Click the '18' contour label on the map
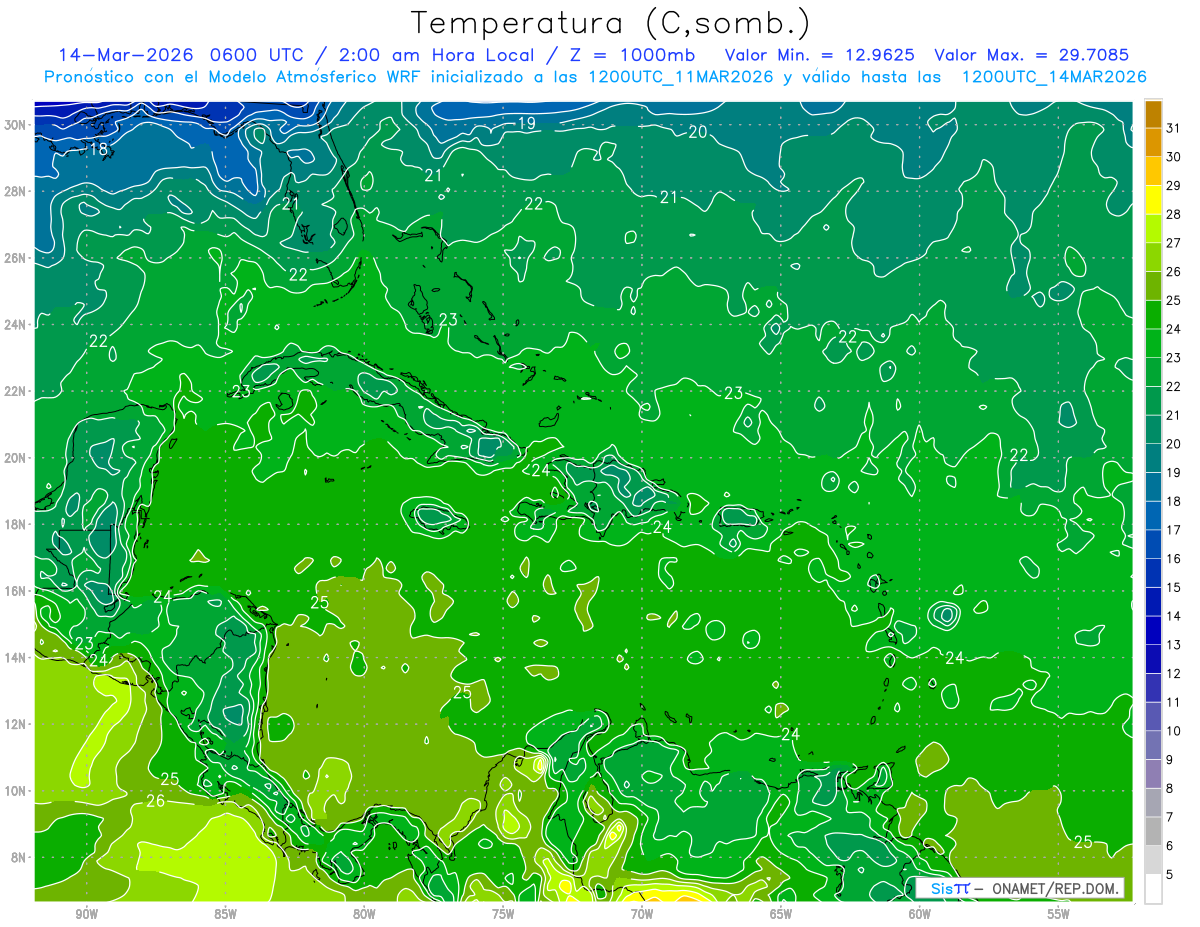The width and height of the screenshot is (1200, 927). click(x=99, y=149)
